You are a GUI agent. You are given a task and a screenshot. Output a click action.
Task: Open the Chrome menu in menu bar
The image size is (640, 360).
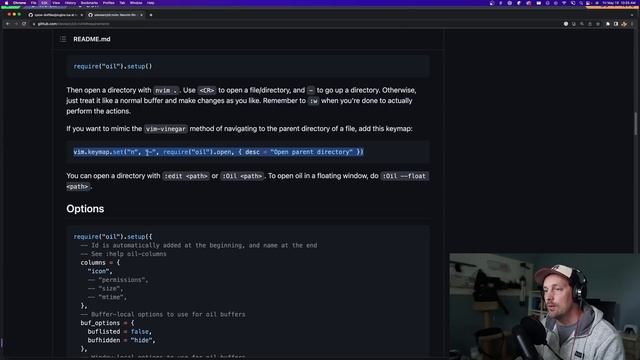(x=19, y=3)
